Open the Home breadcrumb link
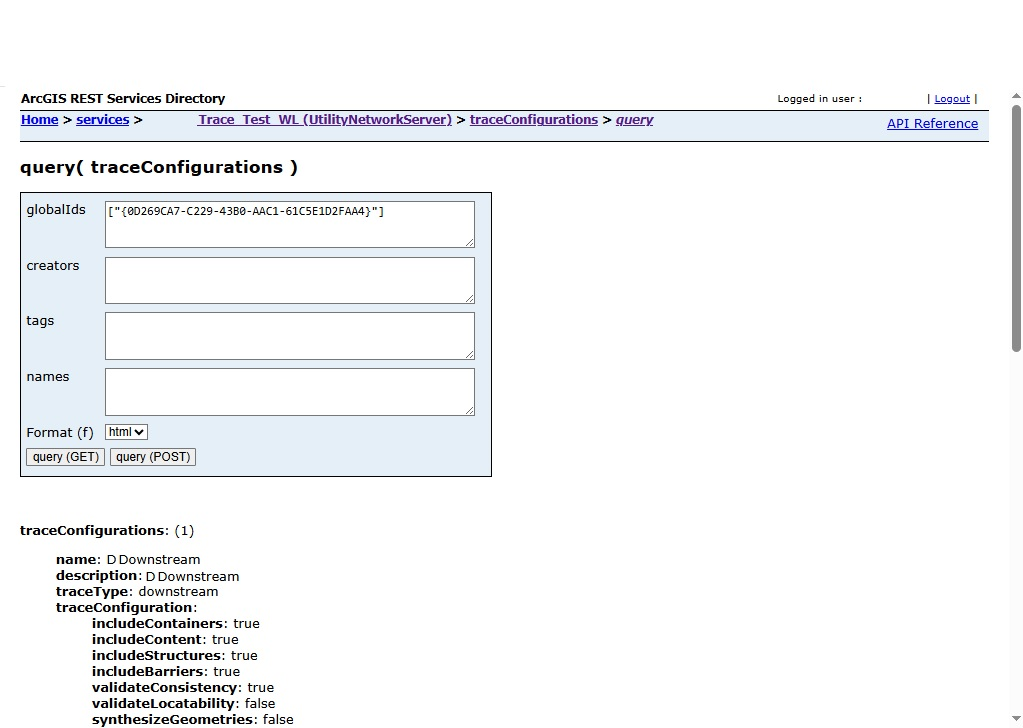Image resolution: width=1023 pixels, height=728 pixels. [39, 119]
